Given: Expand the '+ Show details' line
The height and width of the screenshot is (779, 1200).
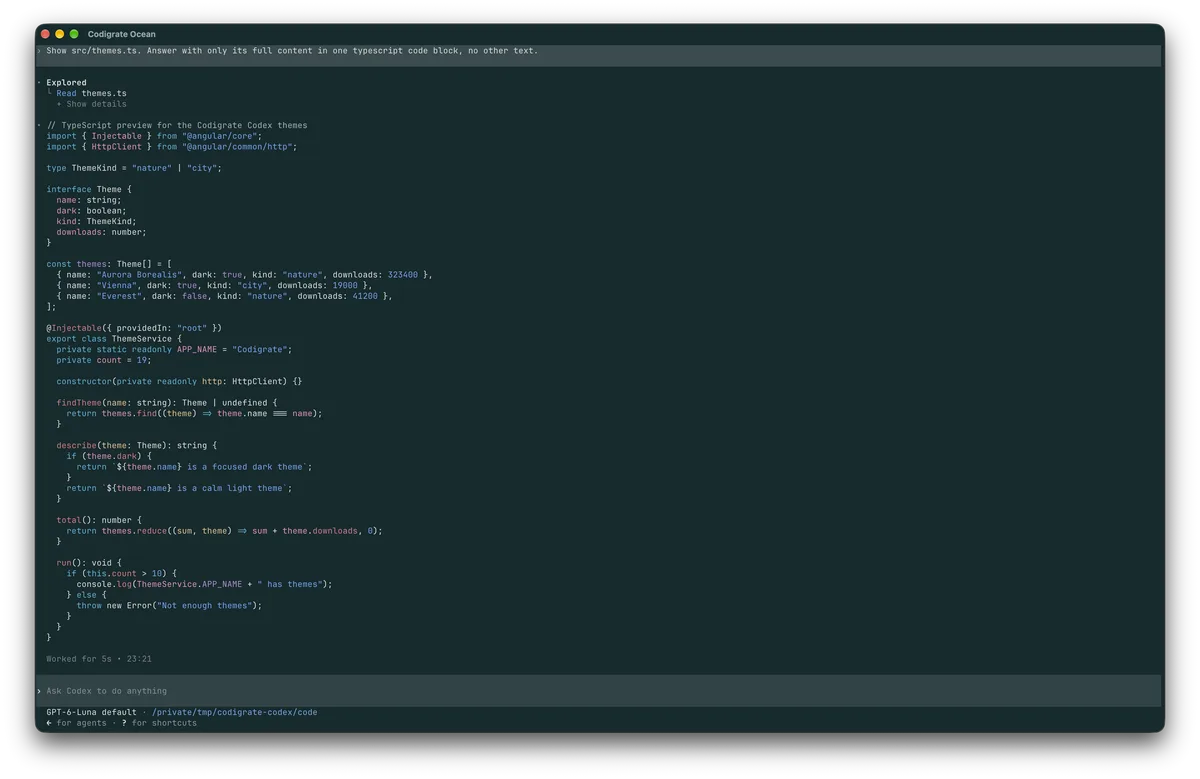Looking at the screenshot, I should click(91, 104).
